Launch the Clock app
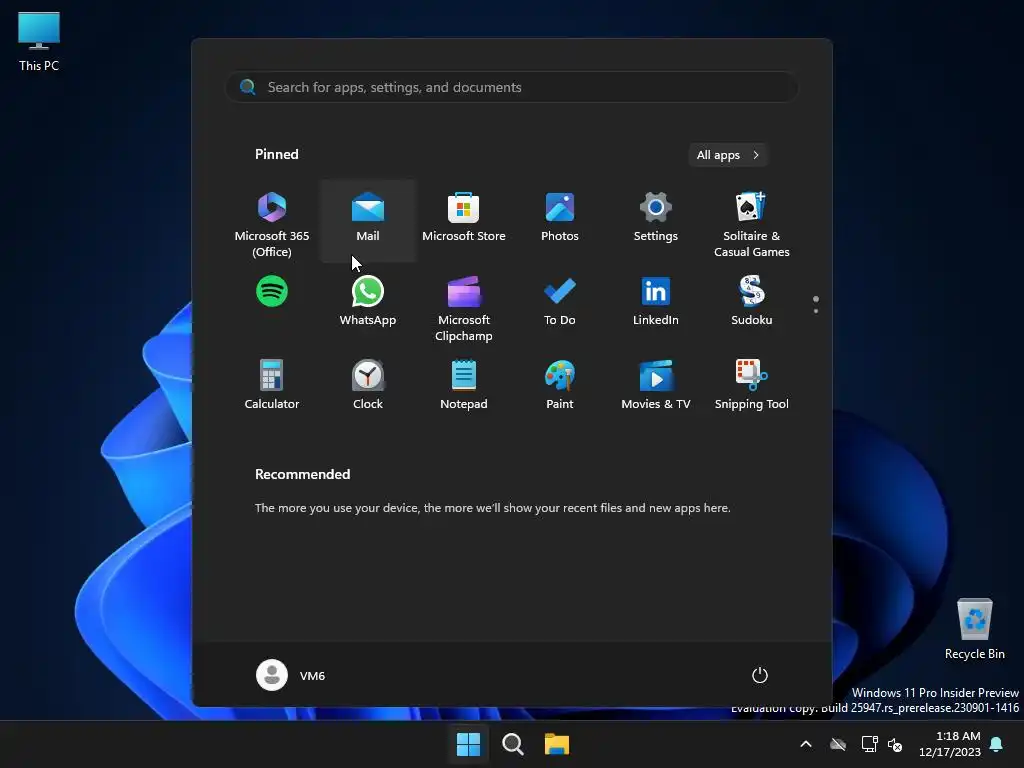Screen dimensions: 1024x768 (x=368, y=385)
